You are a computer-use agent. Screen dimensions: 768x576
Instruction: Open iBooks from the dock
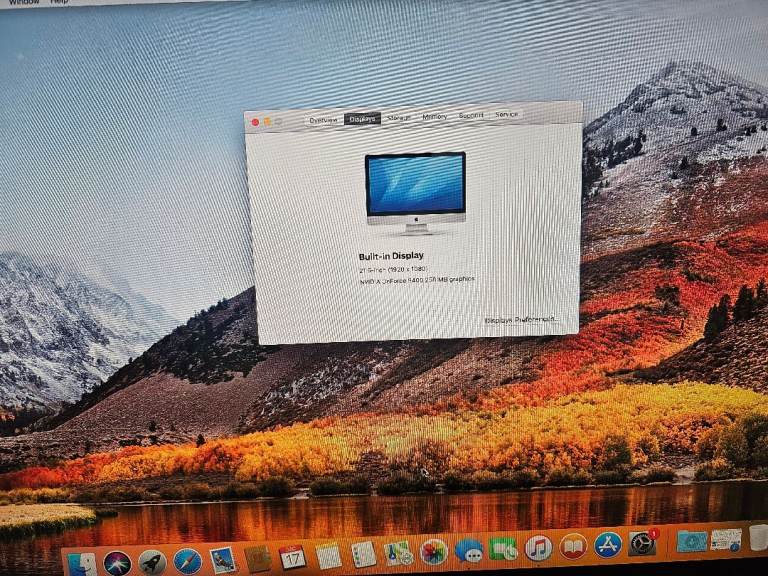tap(573, 546)
